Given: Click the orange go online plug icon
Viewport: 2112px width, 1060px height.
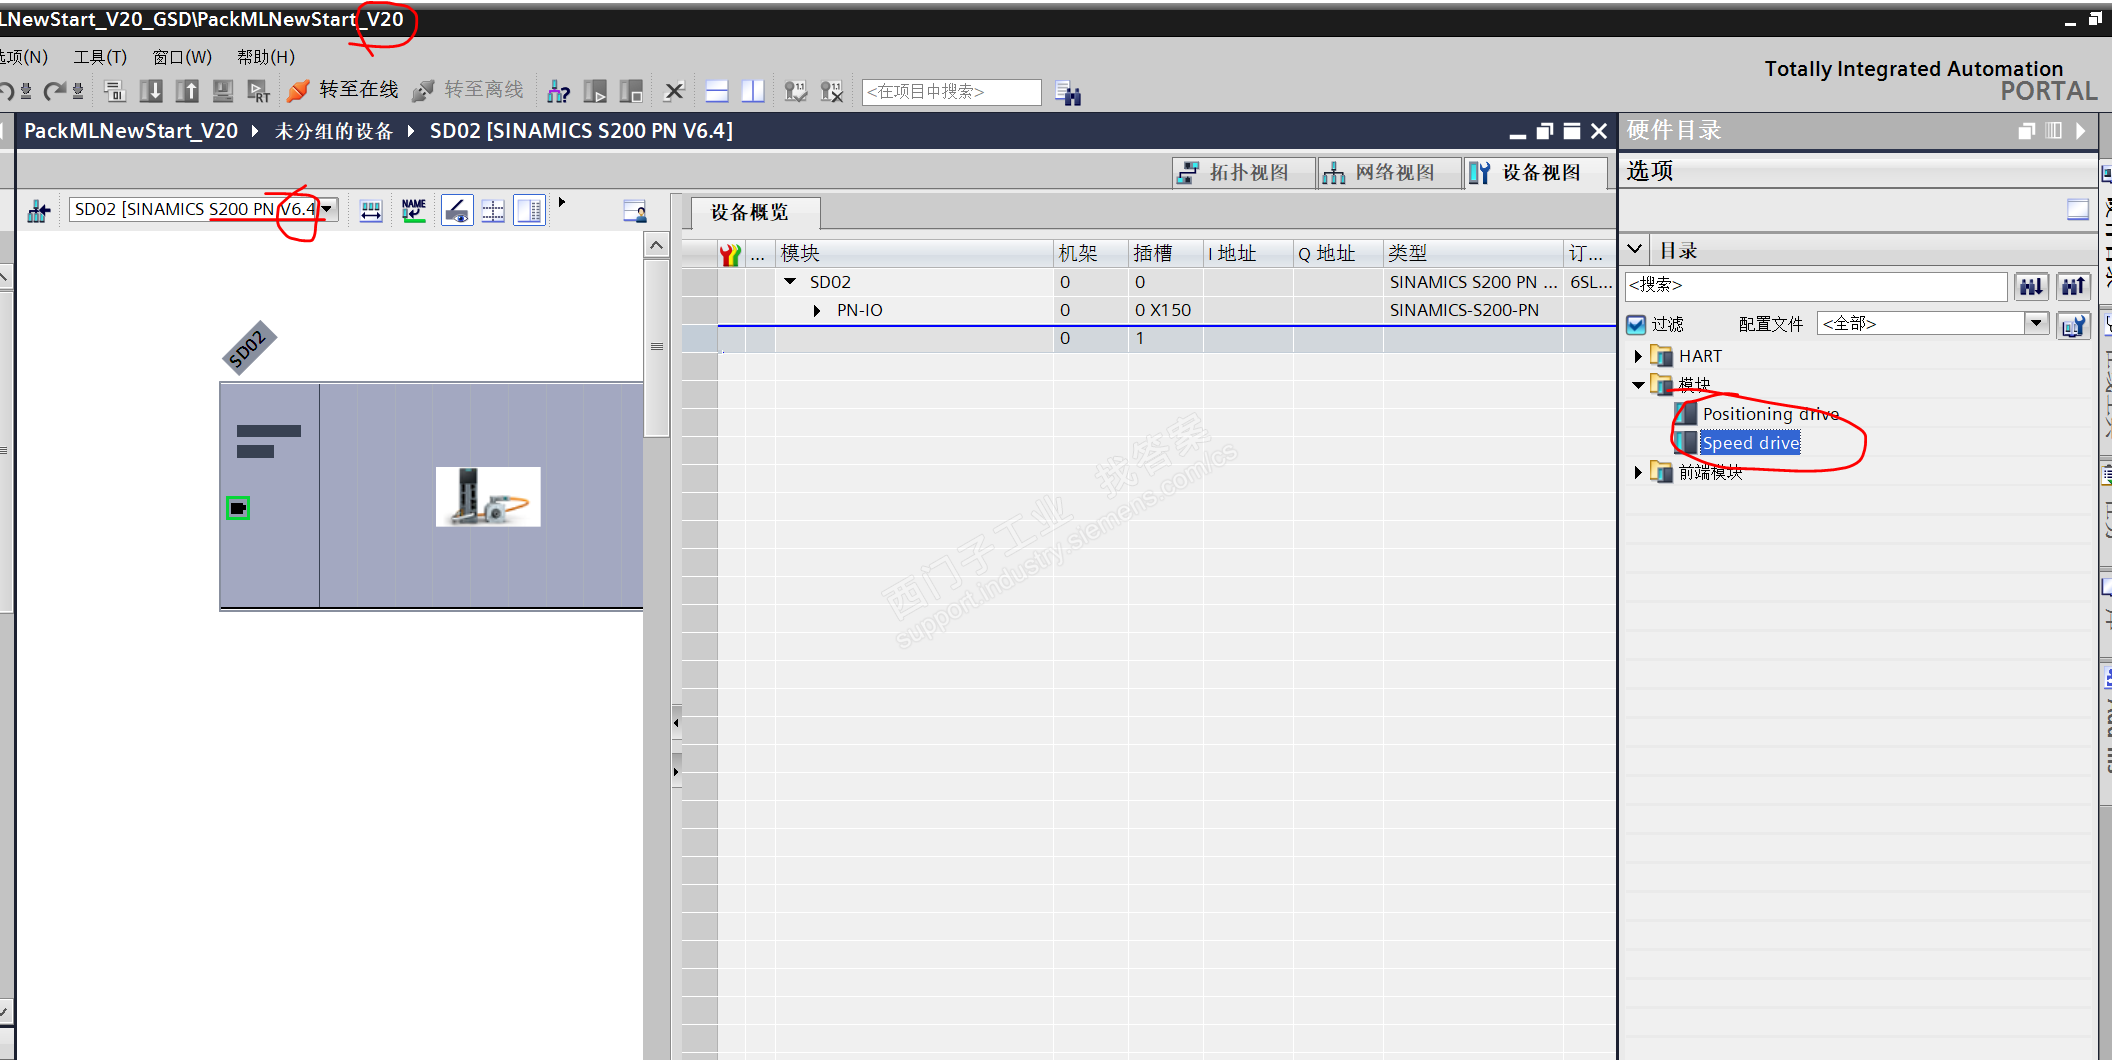Looking at the screenshot, I should click(x=298, y=91).
